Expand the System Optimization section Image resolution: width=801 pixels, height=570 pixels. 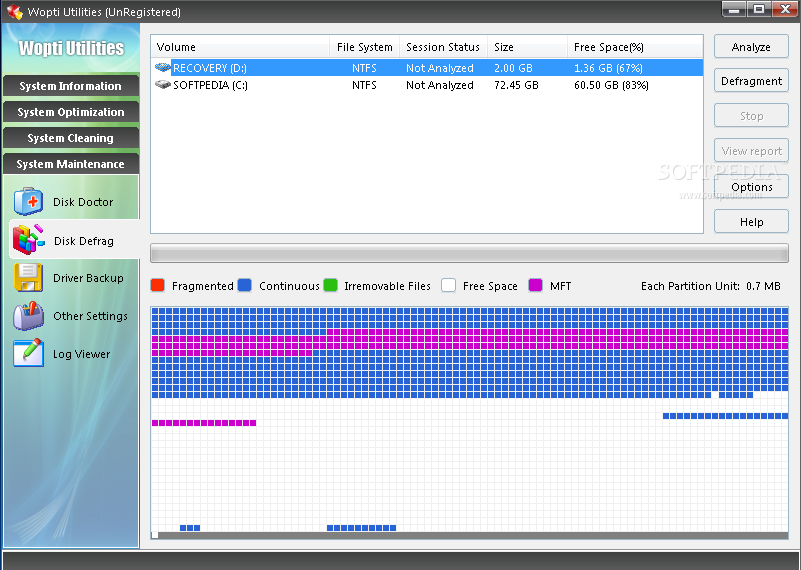pos(70,112)
